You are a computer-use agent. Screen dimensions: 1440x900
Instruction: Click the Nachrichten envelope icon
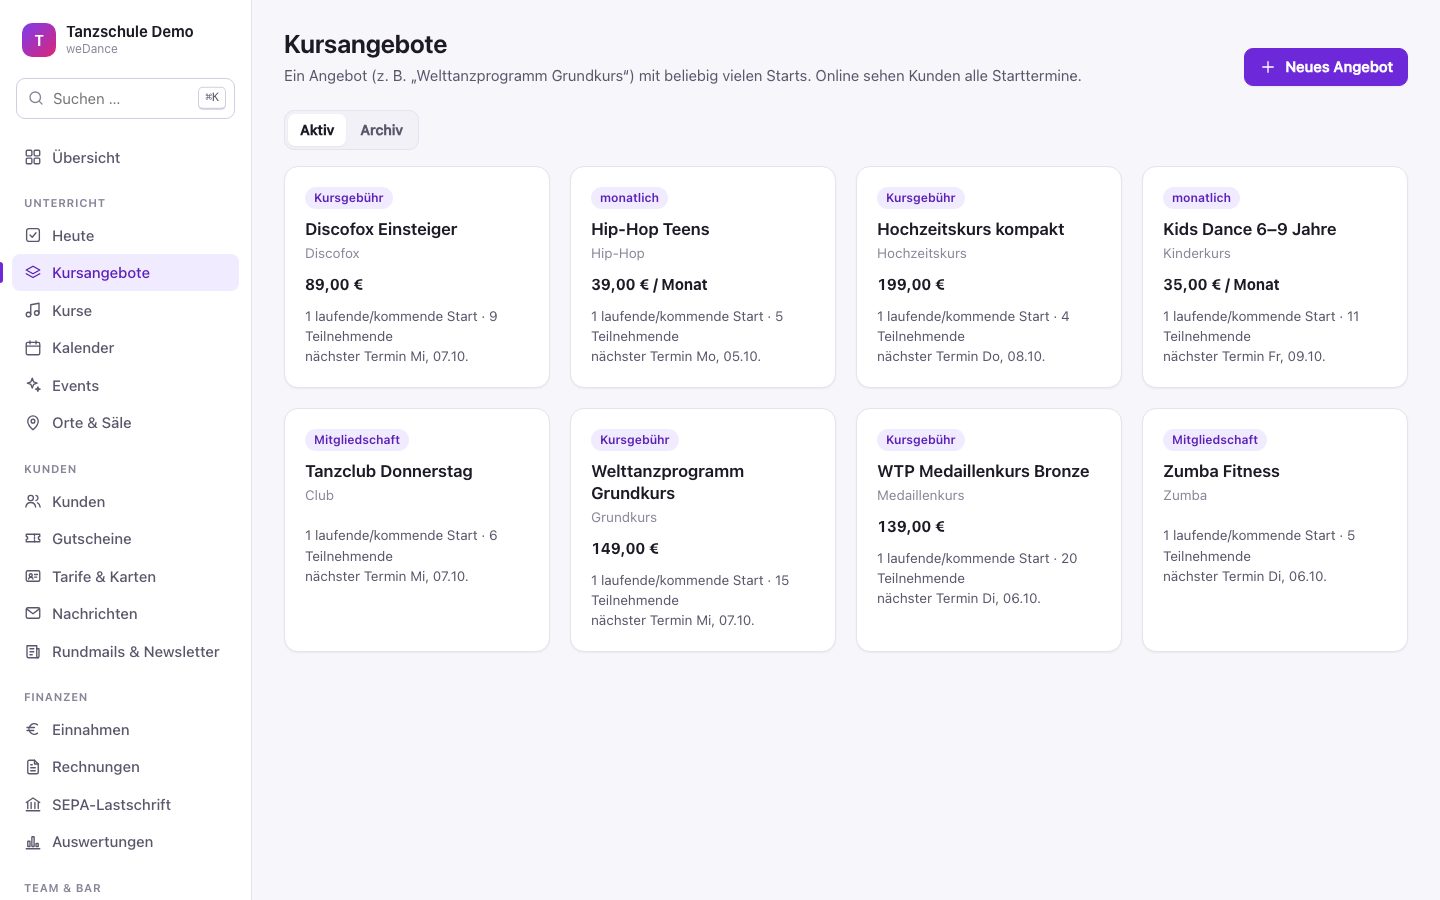pos(33,614)
